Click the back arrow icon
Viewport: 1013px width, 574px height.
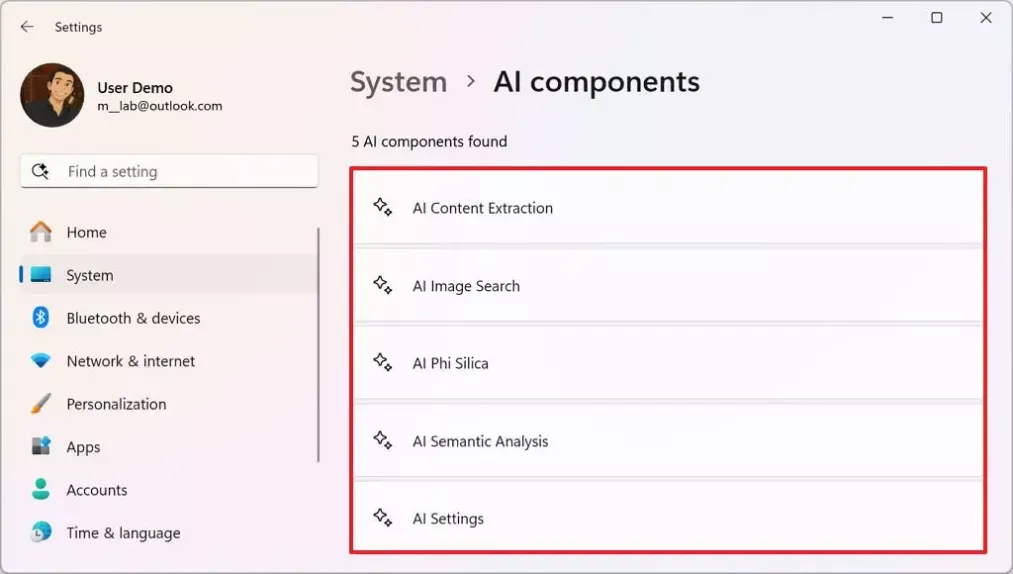coord(26,27)
